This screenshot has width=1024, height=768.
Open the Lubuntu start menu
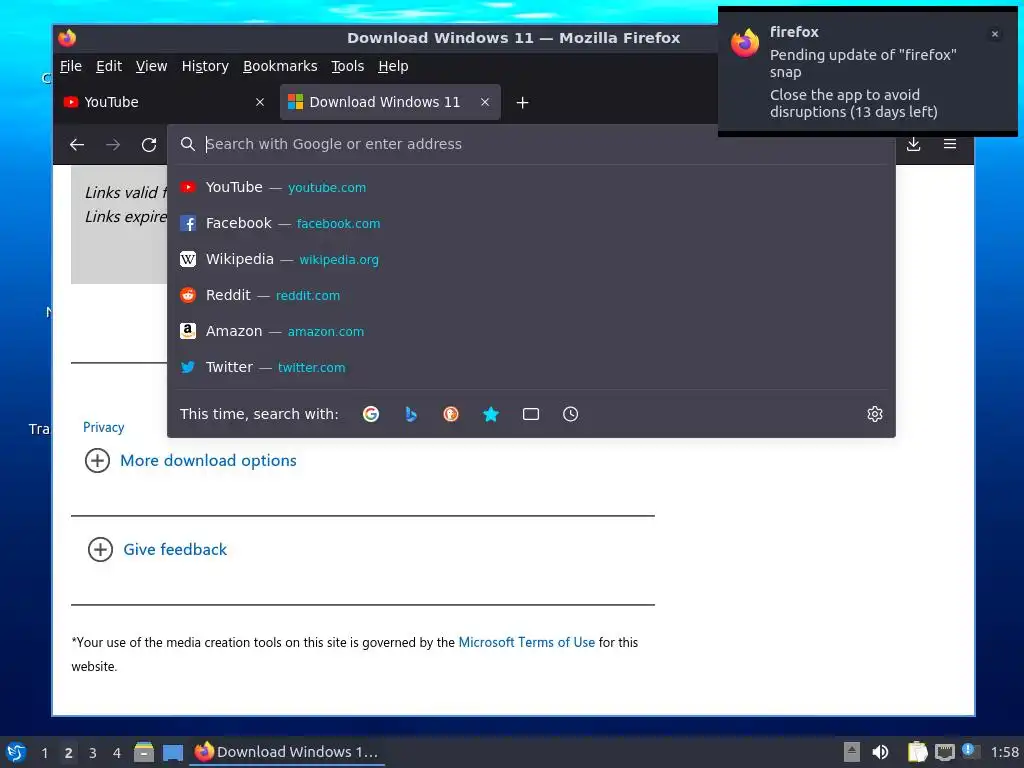pyautogui.click(x=16, y=752)
